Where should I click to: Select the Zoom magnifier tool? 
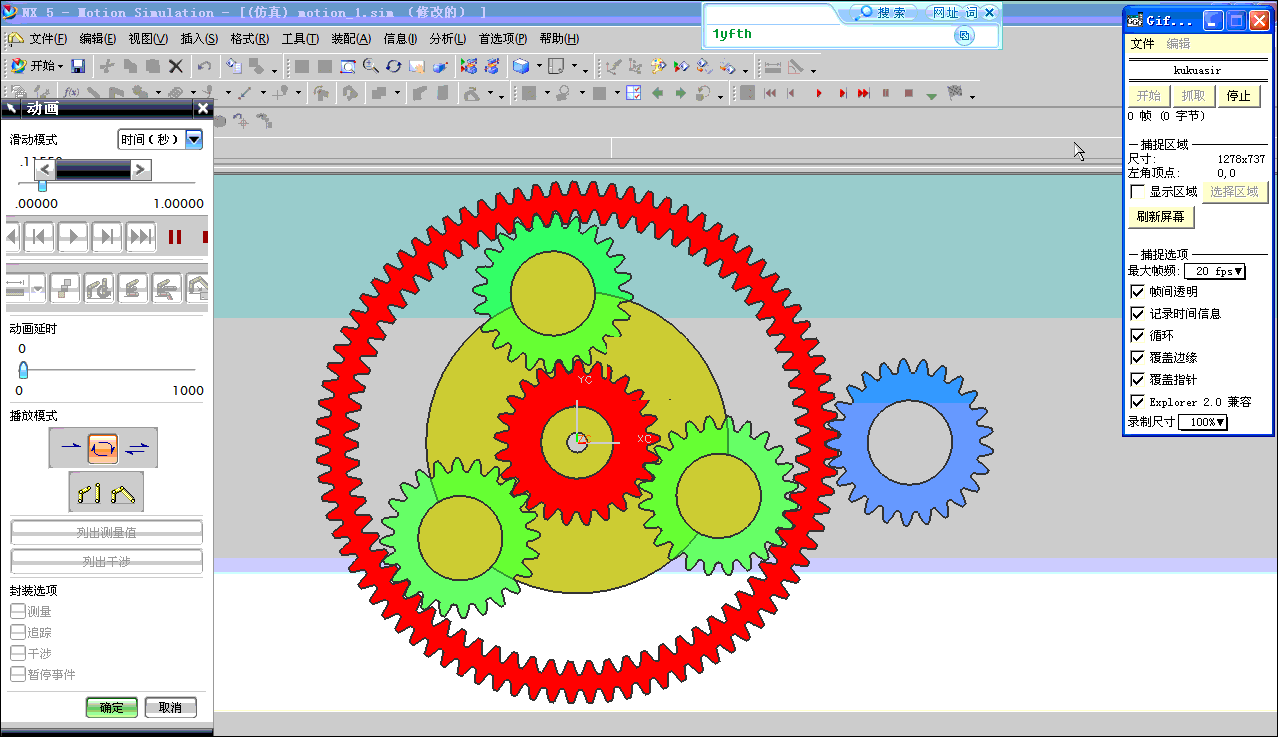tap(371, 66)
